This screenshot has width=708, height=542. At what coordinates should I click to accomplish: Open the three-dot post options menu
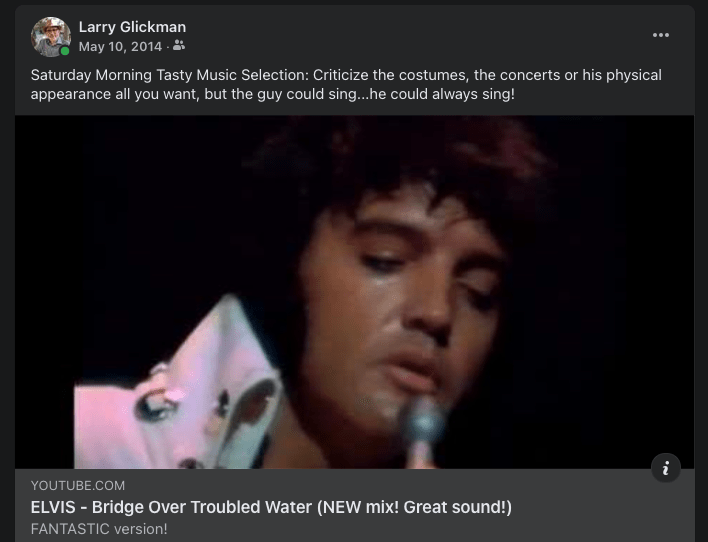661,35
